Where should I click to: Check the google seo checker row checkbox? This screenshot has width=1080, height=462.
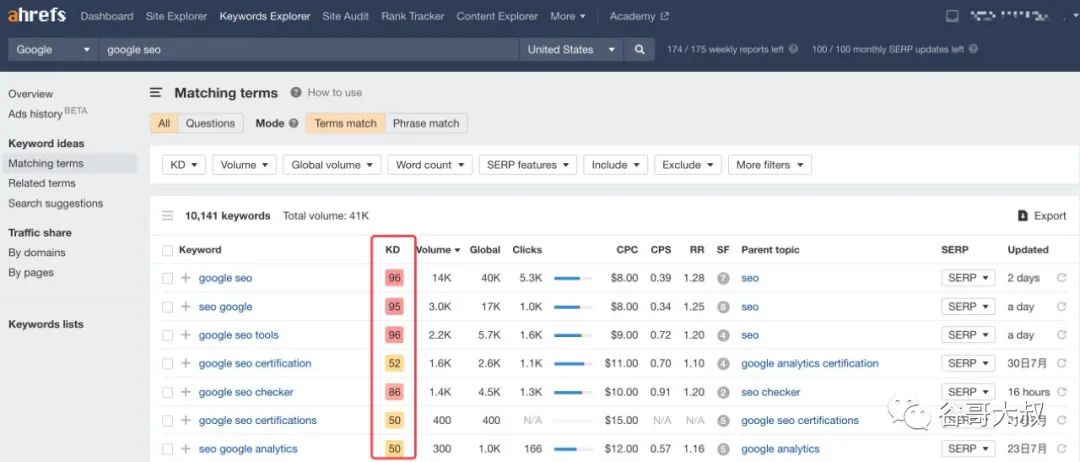[167, 392]
